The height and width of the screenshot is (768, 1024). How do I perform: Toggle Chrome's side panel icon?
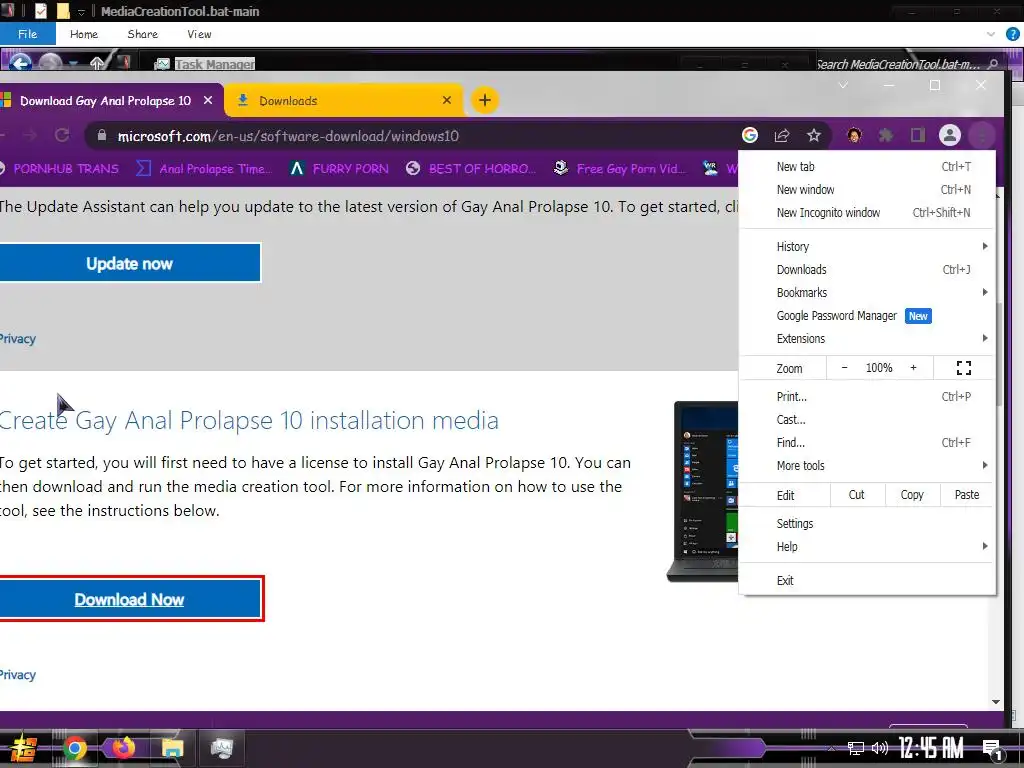coord(918,135)
